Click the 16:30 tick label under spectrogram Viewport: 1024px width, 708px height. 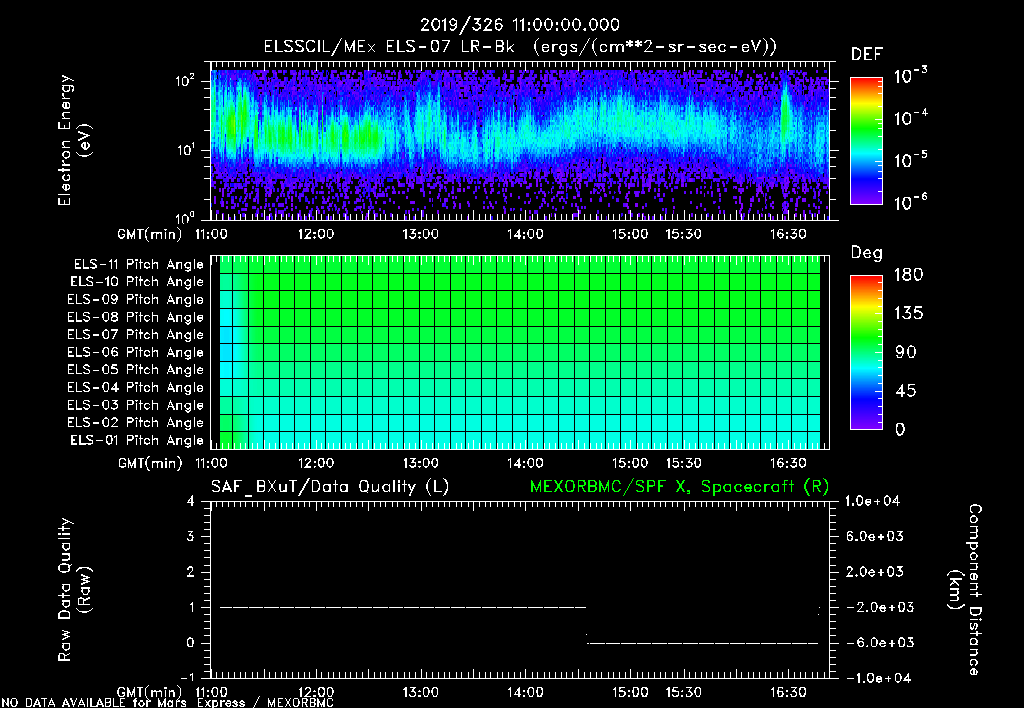point(788,234)
